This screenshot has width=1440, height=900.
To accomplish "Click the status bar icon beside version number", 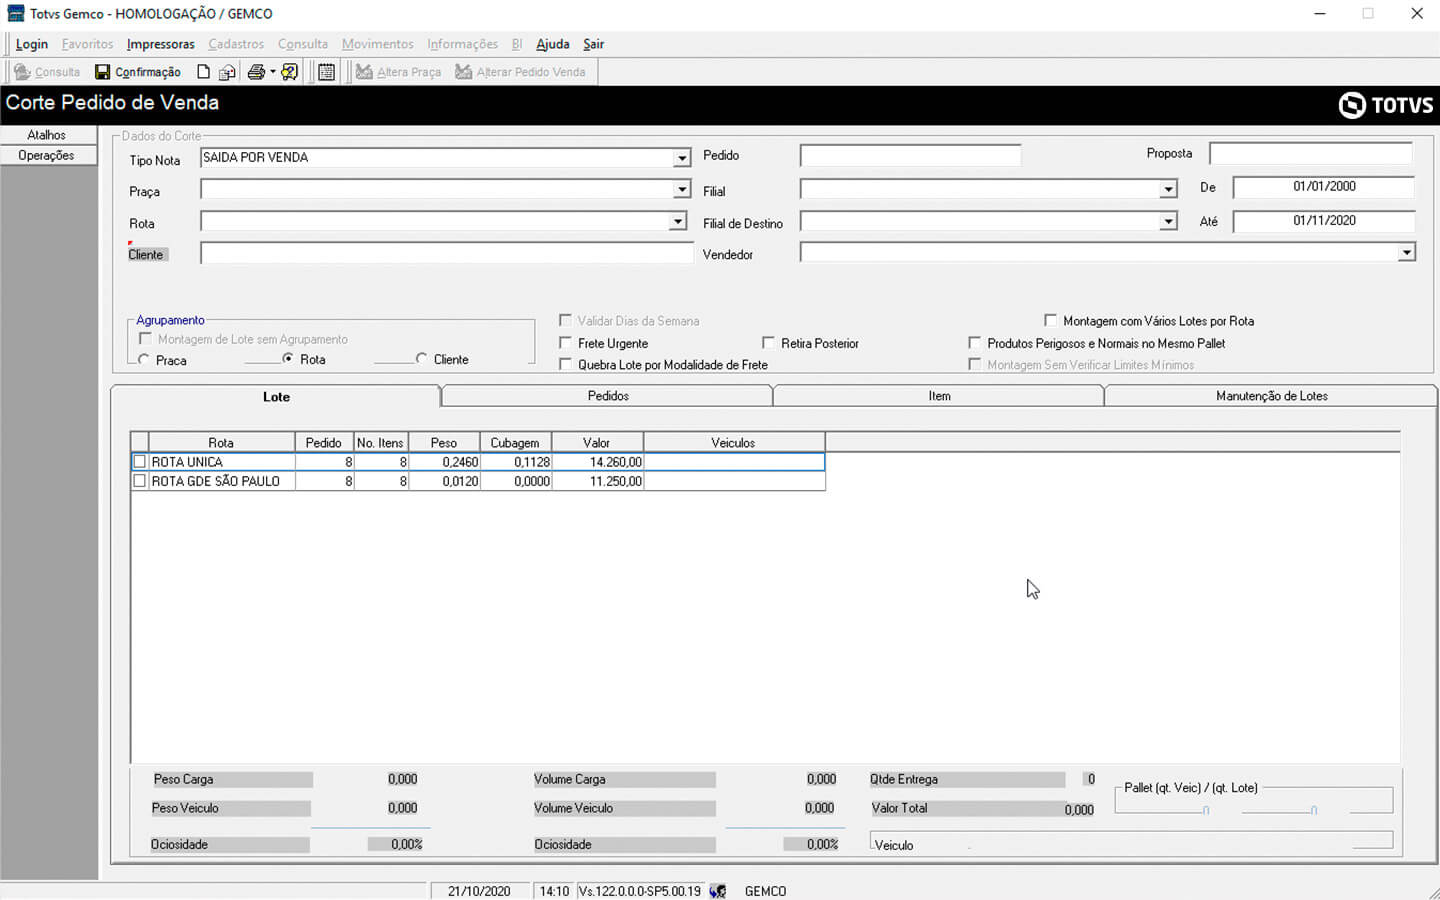I will [717, 891].
